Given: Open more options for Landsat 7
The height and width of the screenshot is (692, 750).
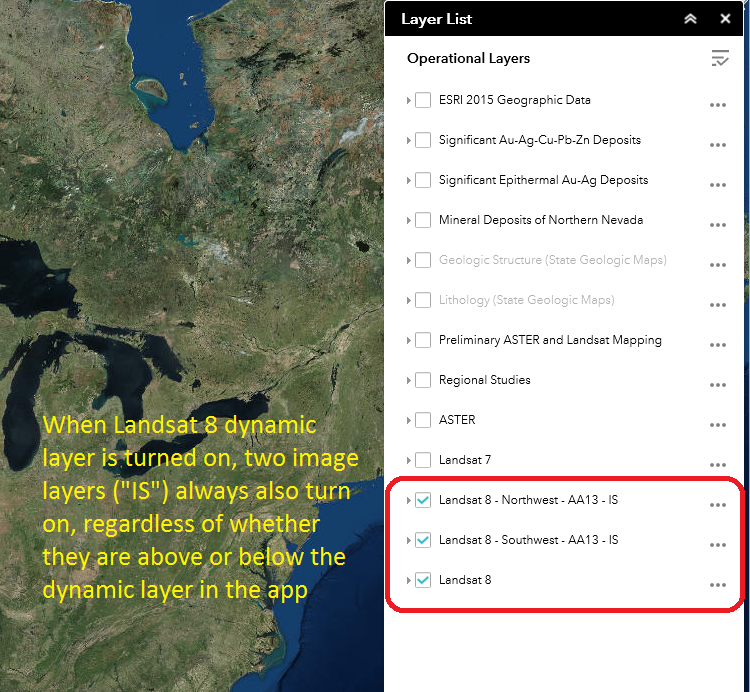Looking at the screenshot, I should click(718, 465).
